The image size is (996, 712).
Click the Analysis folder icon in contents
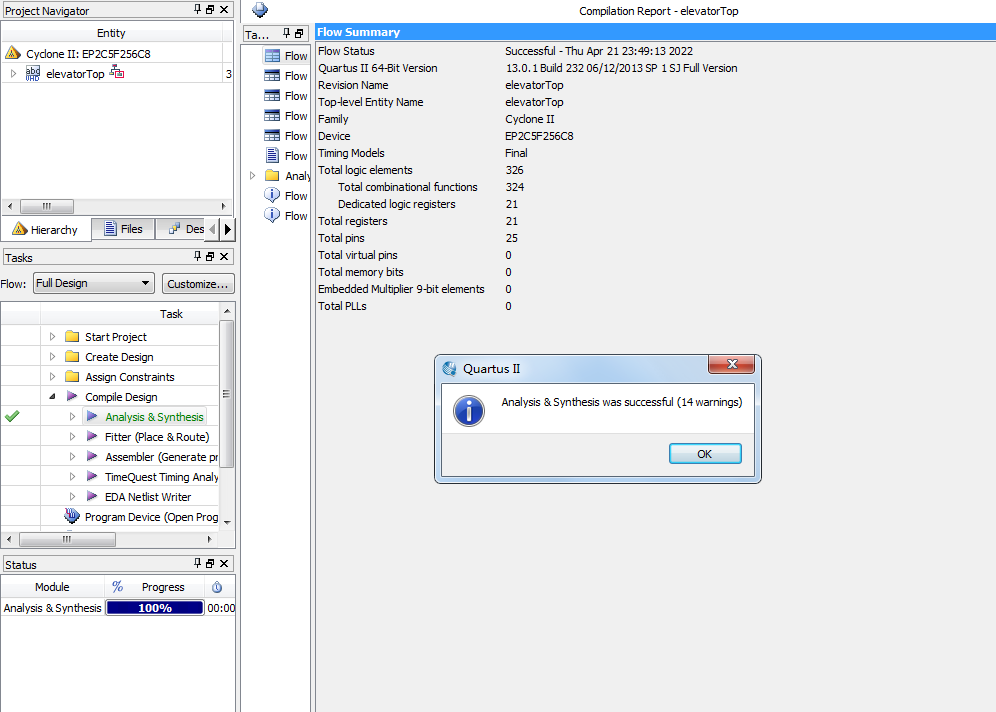click(272, 175)
